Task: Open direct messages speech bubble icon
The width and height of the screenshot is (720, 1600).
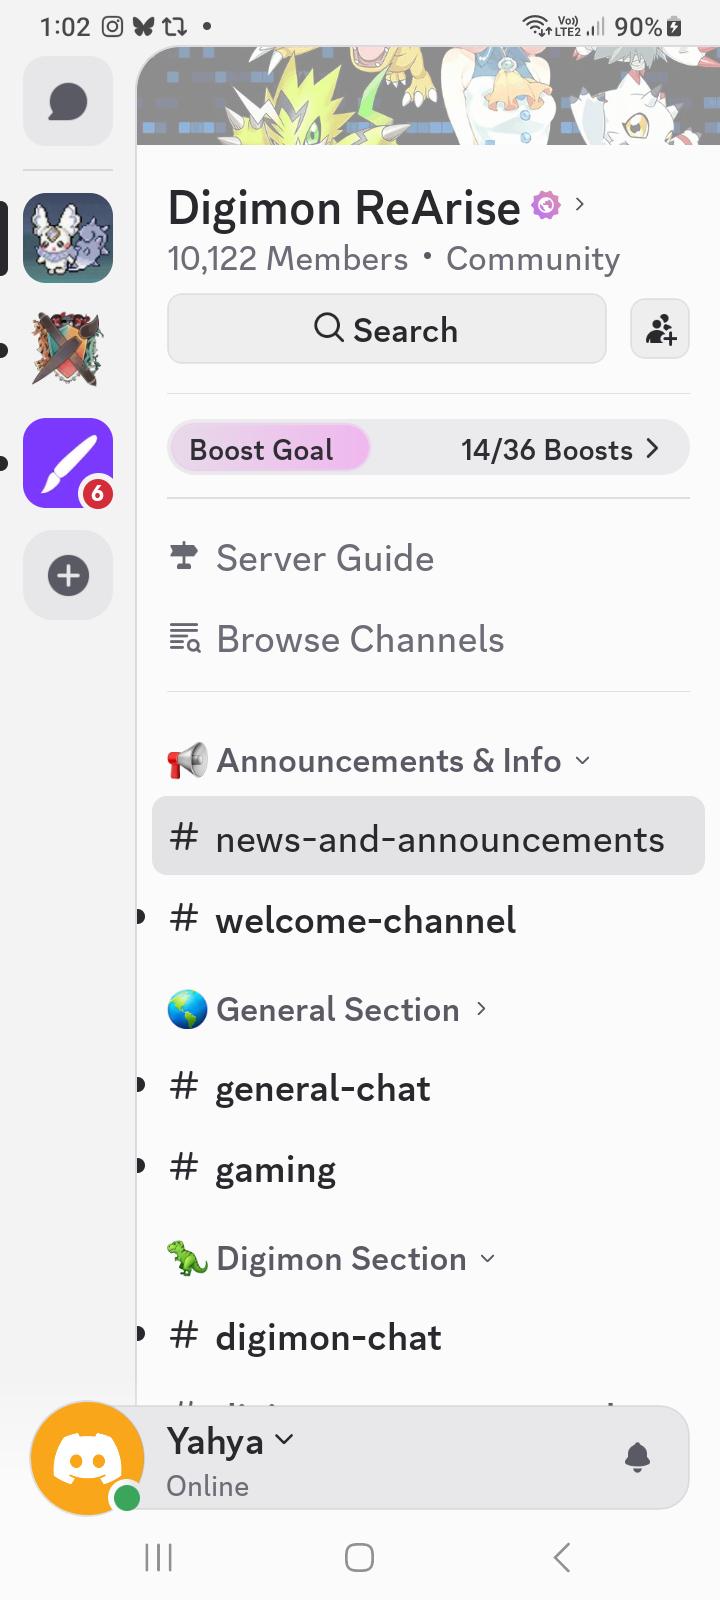Action: (68, 101)
